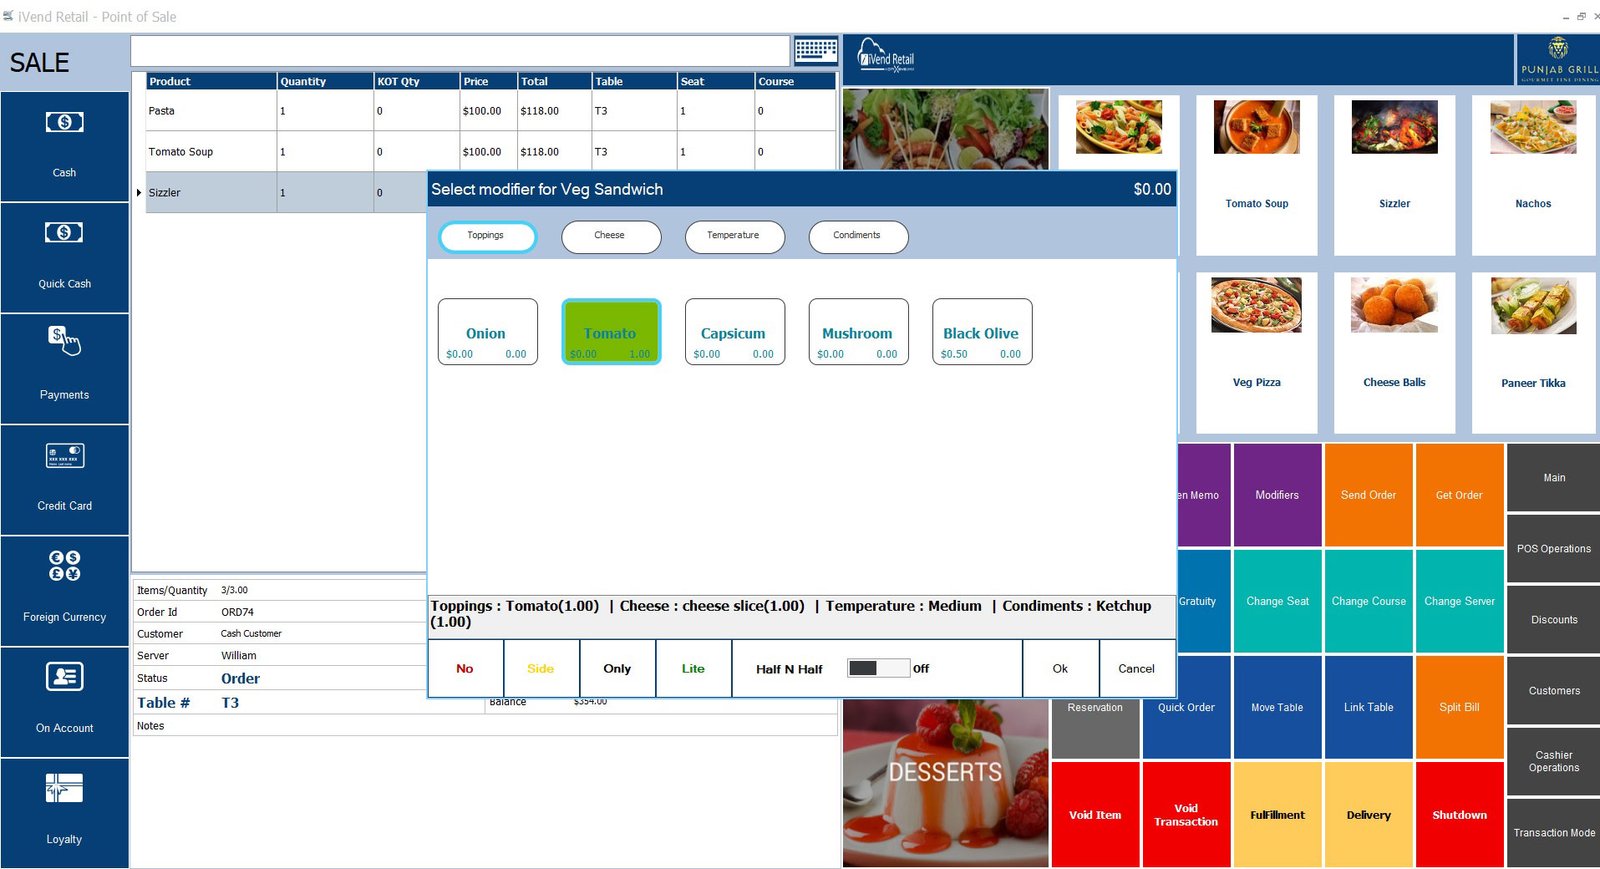Click the Send Order tile
The height and width of the screenshot is (869, 1600).
pos(1368,495)
